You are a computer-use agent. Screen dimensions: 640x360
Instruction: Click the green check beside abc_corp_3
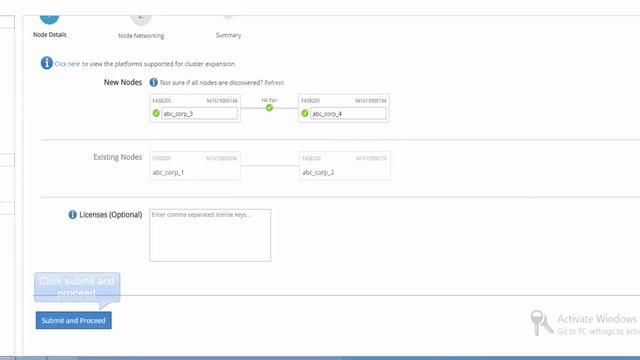[x=156, y=113]
